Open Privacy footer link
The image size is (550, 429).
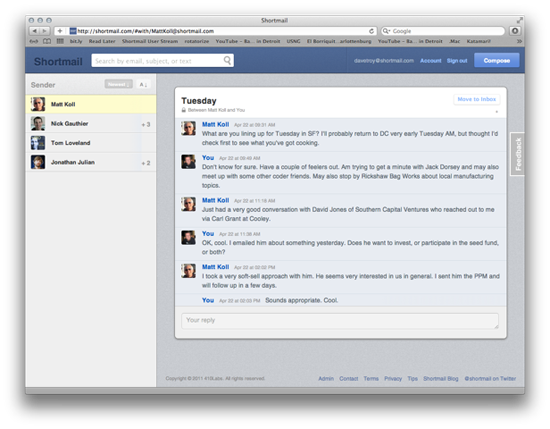pyautogui.click(x=393, y=378)
